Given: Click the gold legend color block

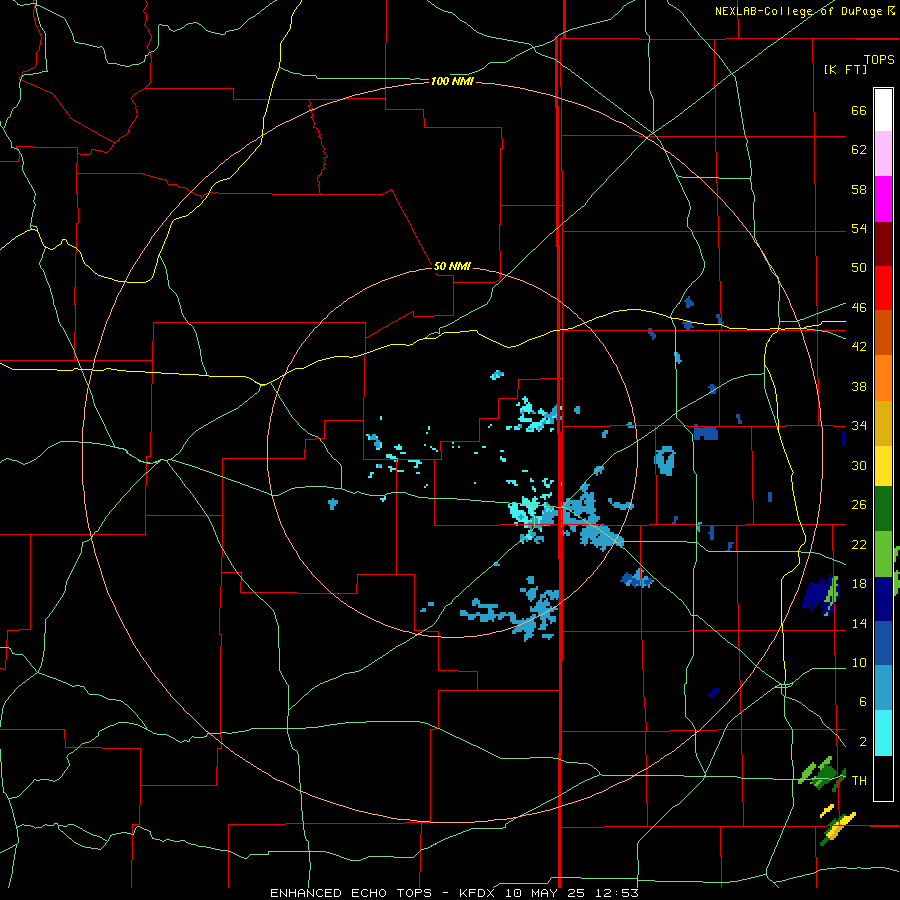Looking at the screenshot, I should 883,423.
